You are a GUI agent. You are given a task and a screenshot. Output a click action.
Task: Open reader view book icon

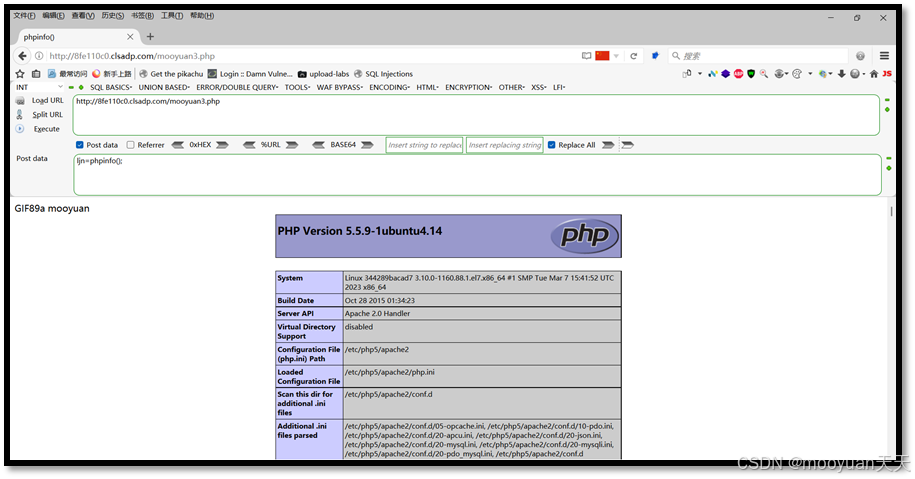click(x=586, y=56)
